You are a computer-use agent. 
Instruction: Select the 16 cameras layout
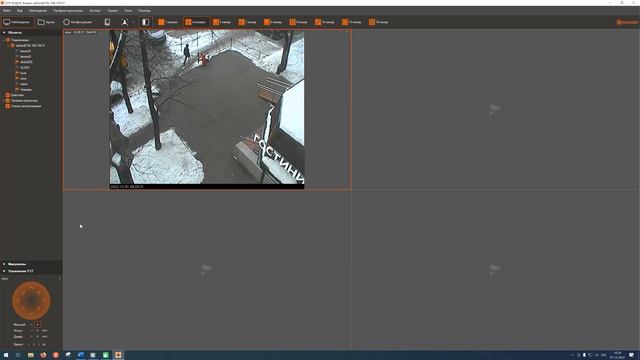click(379, 22)
